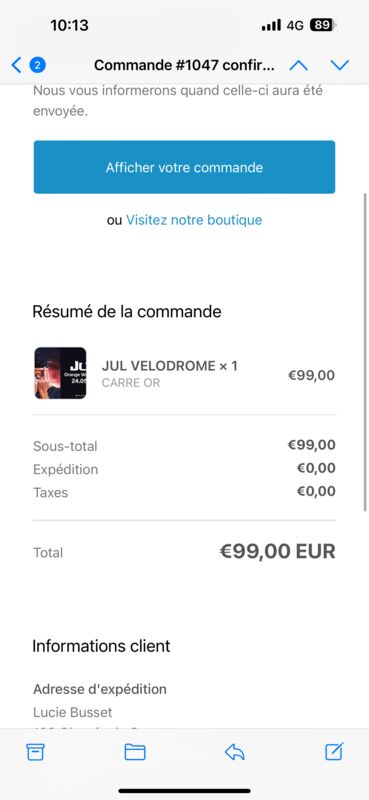Tap the Lucie Busset shipping name

pyautogui.click(x=72, y=712)
